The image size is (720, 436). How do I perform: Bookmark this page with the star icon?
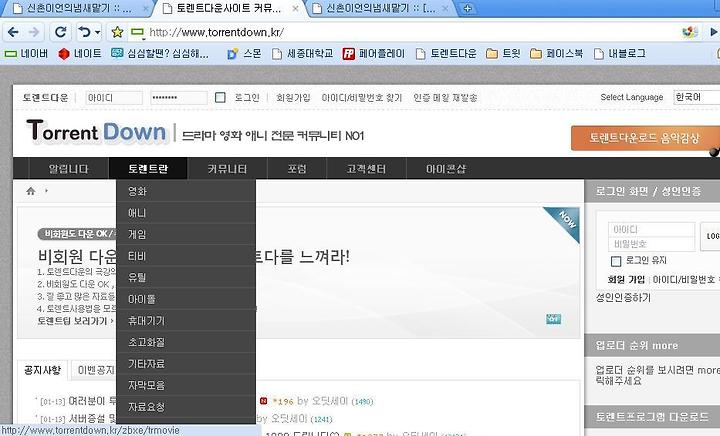(x=117, y=32)
